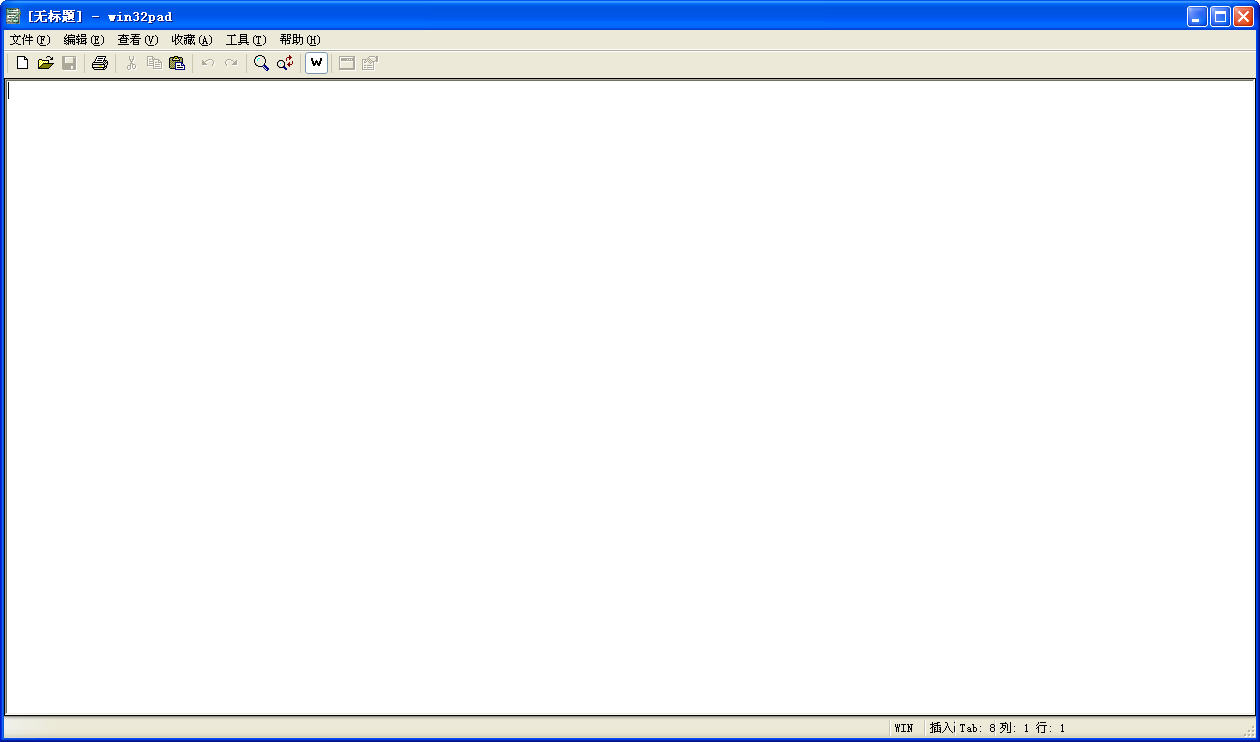Click the settings properties toolbar icon
1260x742 pixels.
370,63
